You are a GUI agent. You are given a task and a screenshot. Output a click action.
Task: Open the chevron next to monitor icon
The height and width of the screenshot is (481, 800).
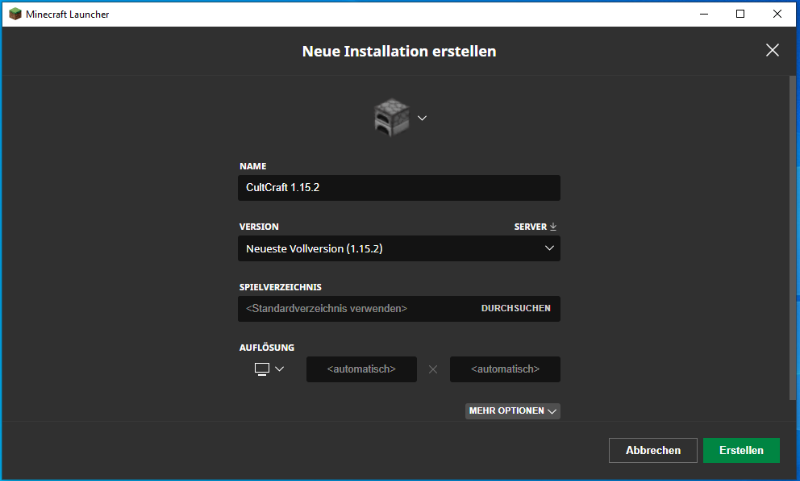(x=280, y=369)
